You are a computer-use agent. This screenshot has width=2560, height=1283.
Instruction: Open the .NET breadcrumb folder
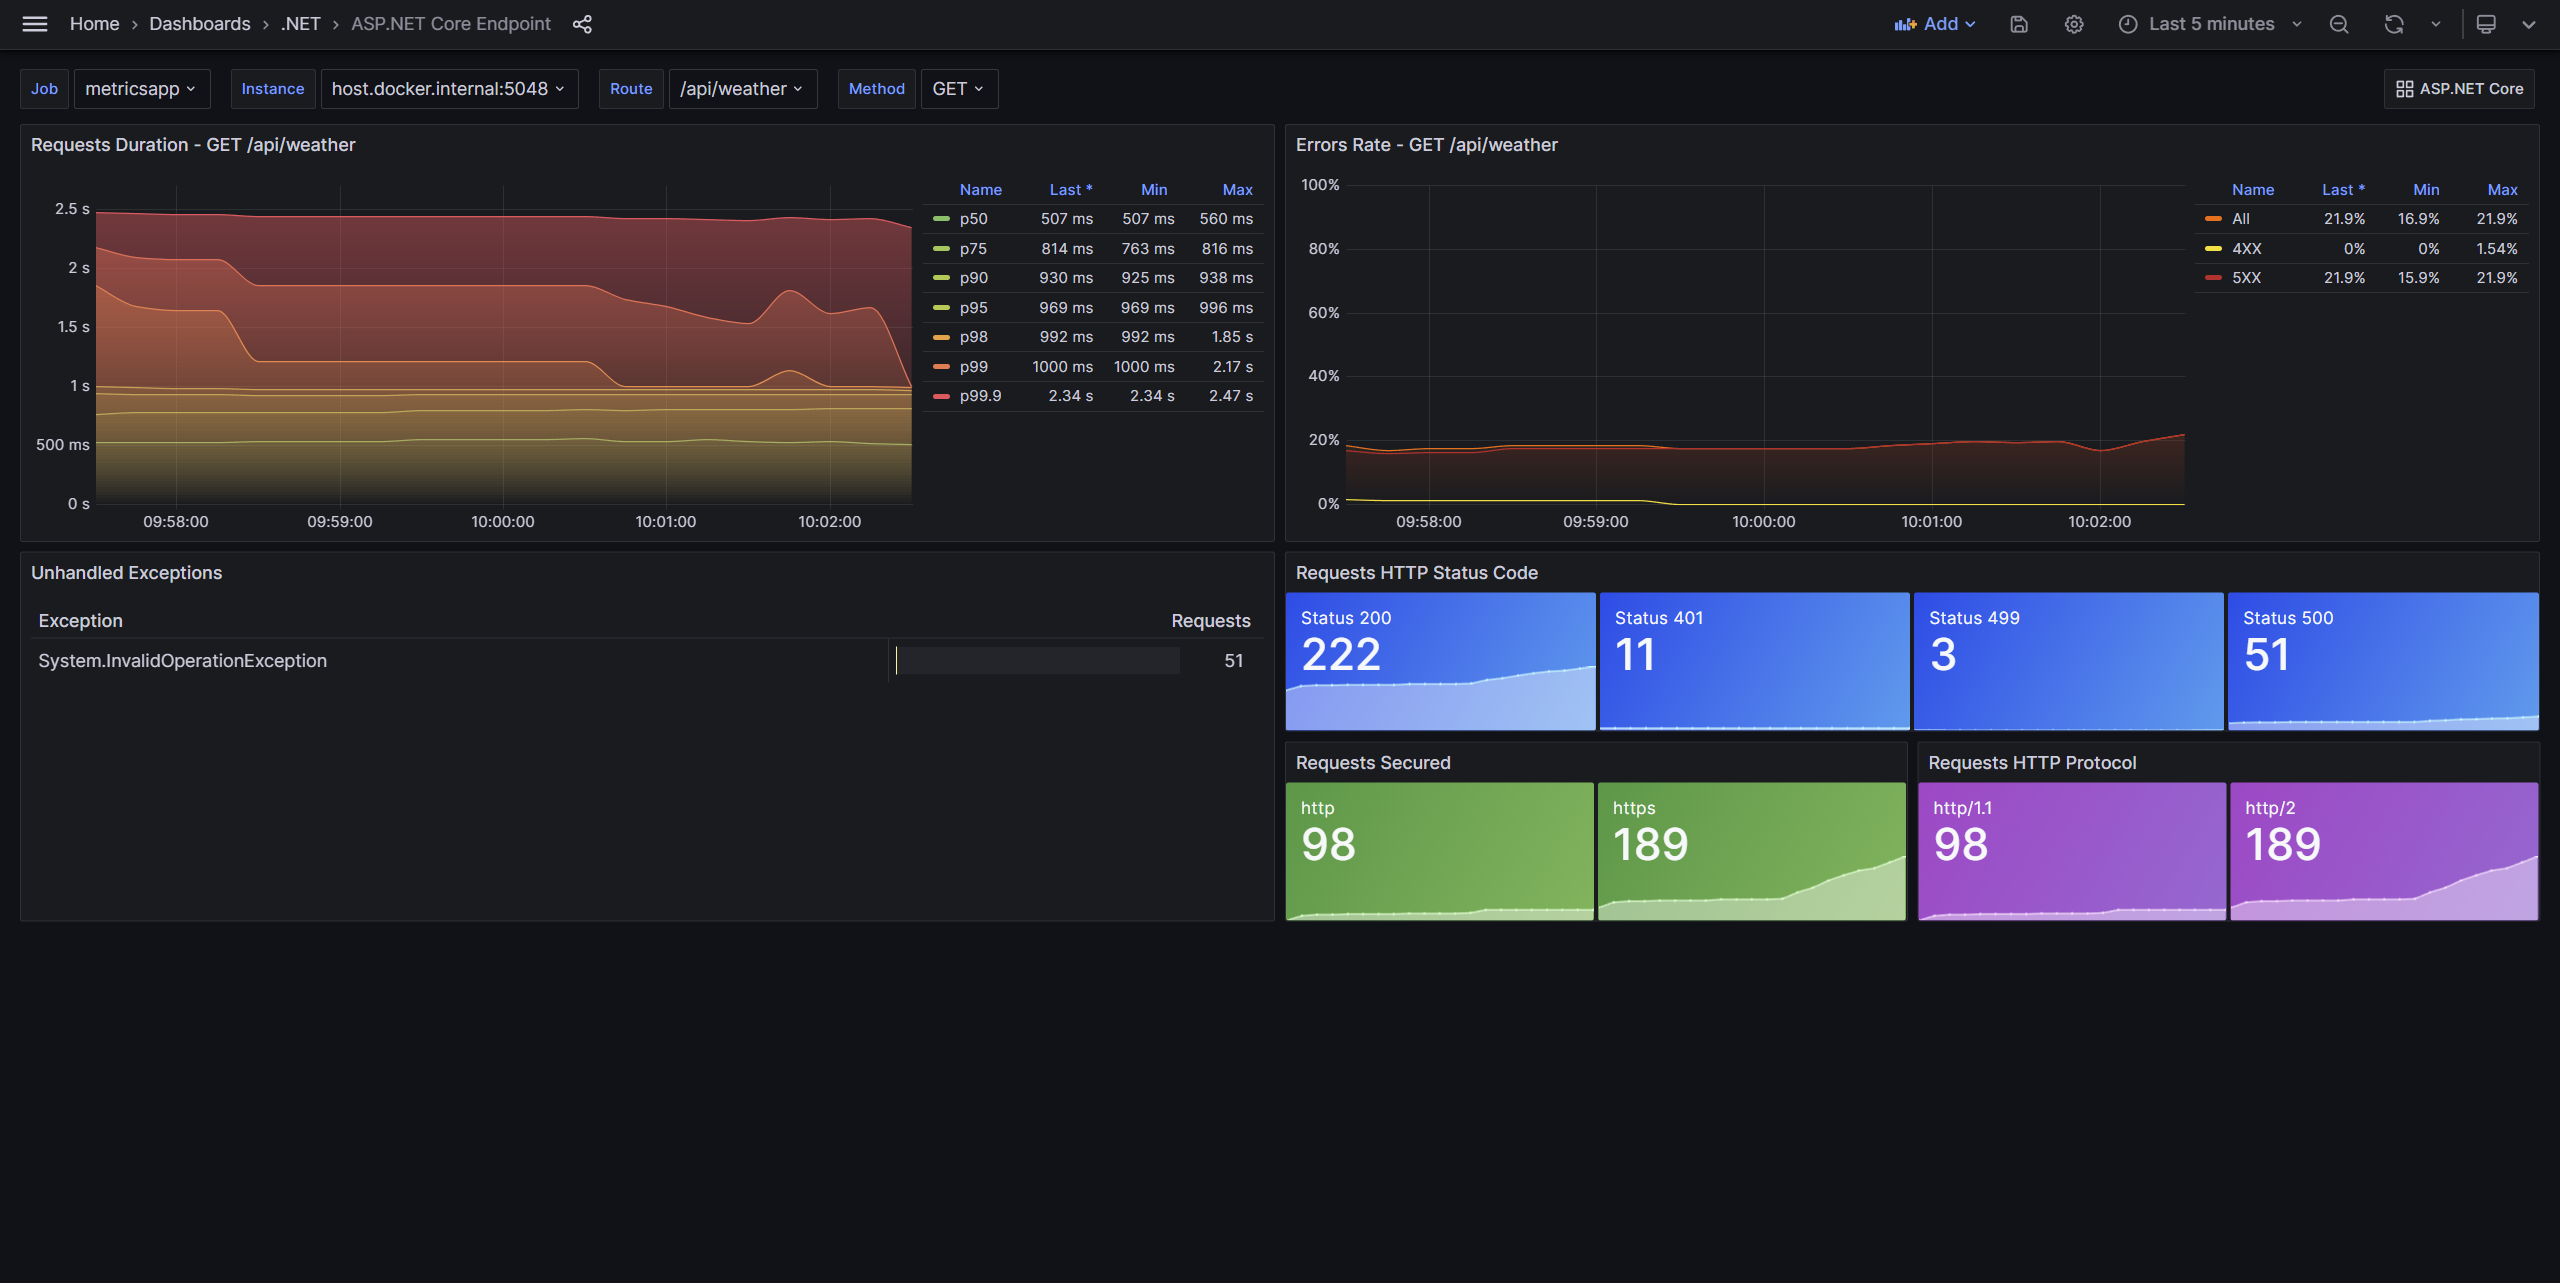(x=300, y=24)
